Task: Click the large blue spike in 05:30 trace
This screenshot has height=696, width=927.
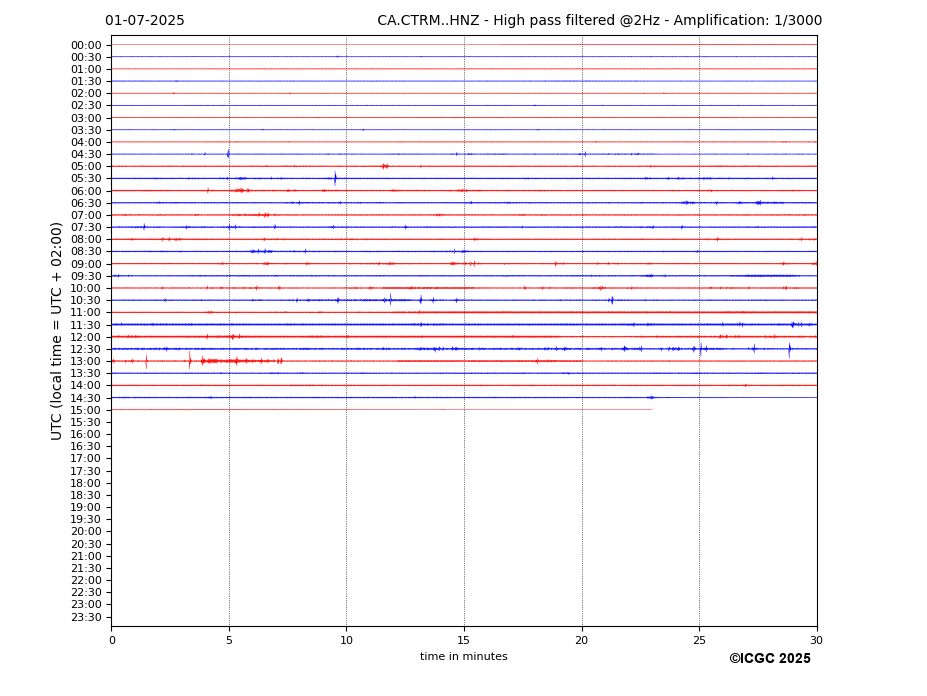Action: click(335, 178)
